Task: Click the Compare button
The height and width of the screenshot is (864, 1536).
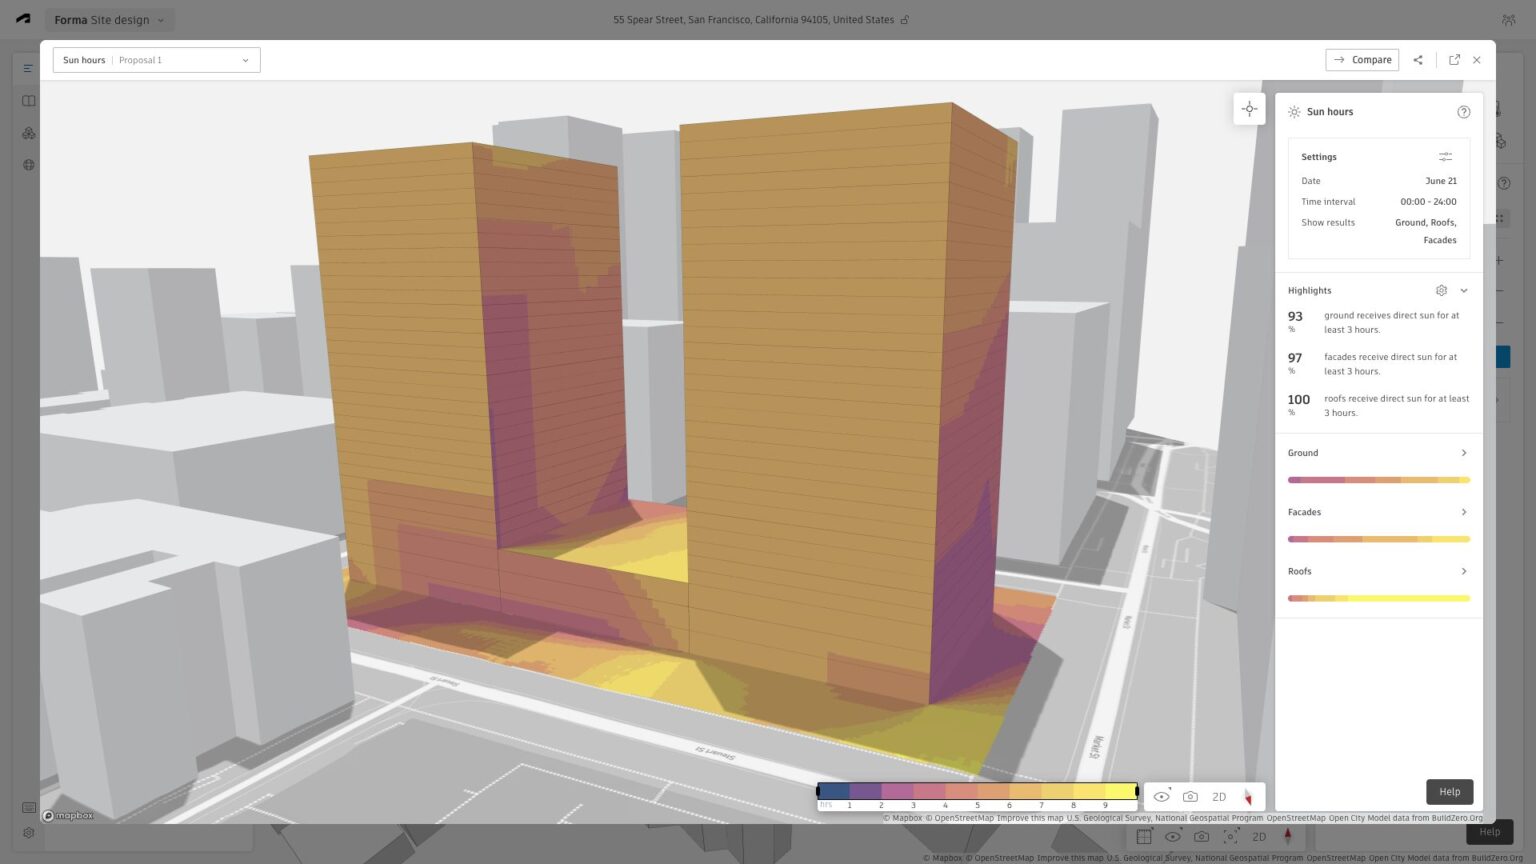Action: pos(1361,59)
